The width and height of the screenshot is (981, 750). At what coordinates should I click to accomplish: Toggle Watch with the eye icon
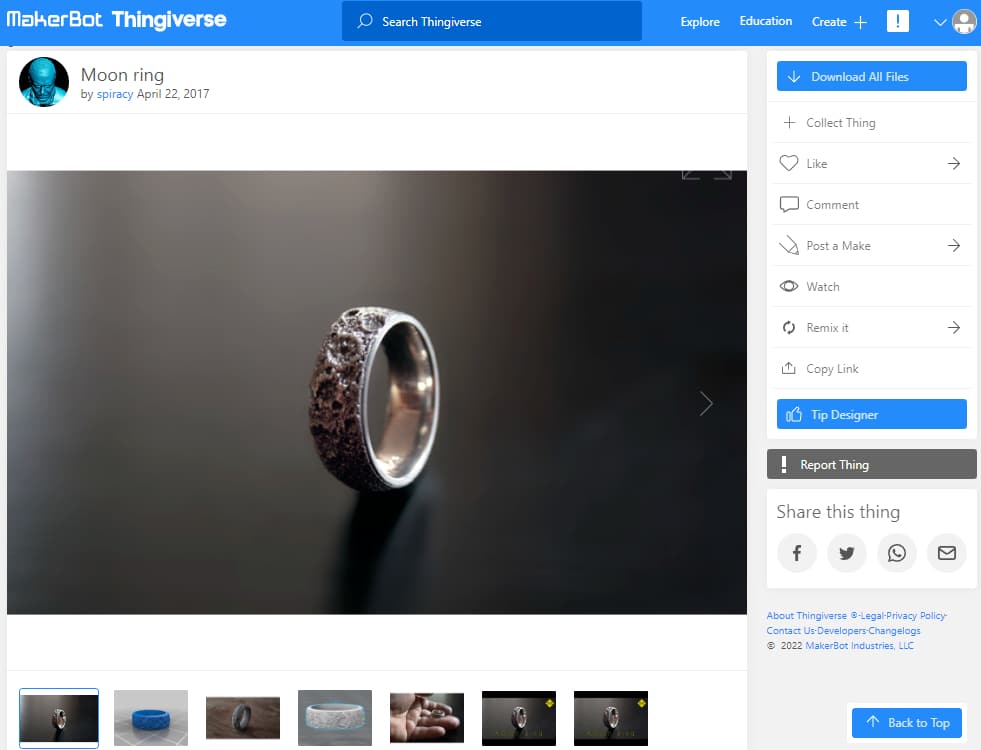pyautogui.click(x=789, y=286)
